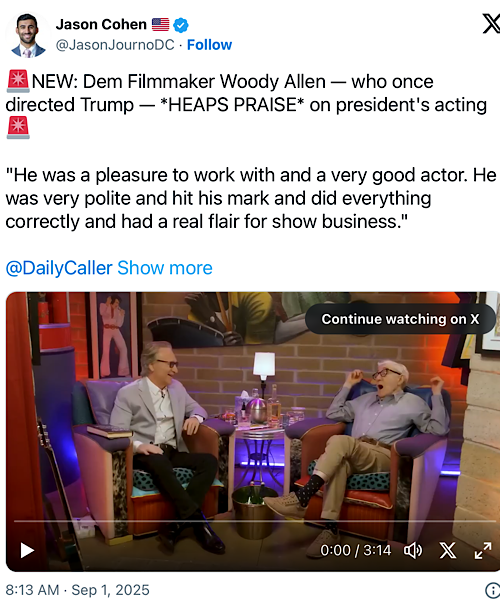The width and height of the screenshot is (500, 600).
Task: Click the Jason Cohen display name
Action: [x=101, y=24]
